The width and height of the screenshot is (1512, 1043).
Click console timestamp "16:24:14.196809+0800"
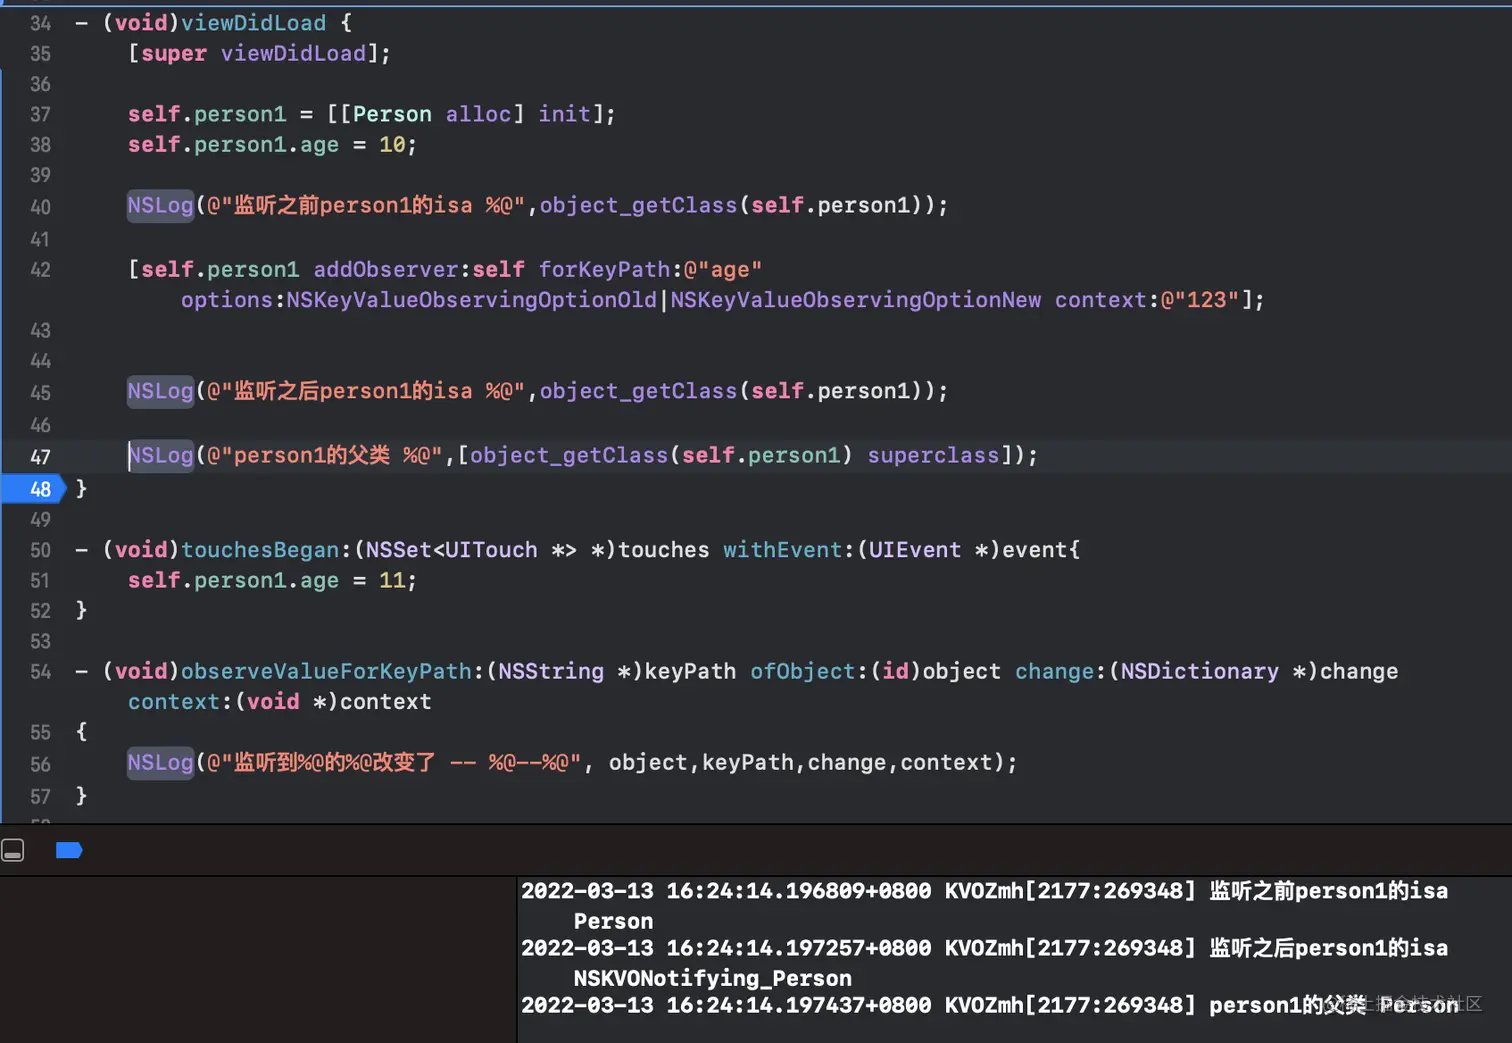(799, 891)
